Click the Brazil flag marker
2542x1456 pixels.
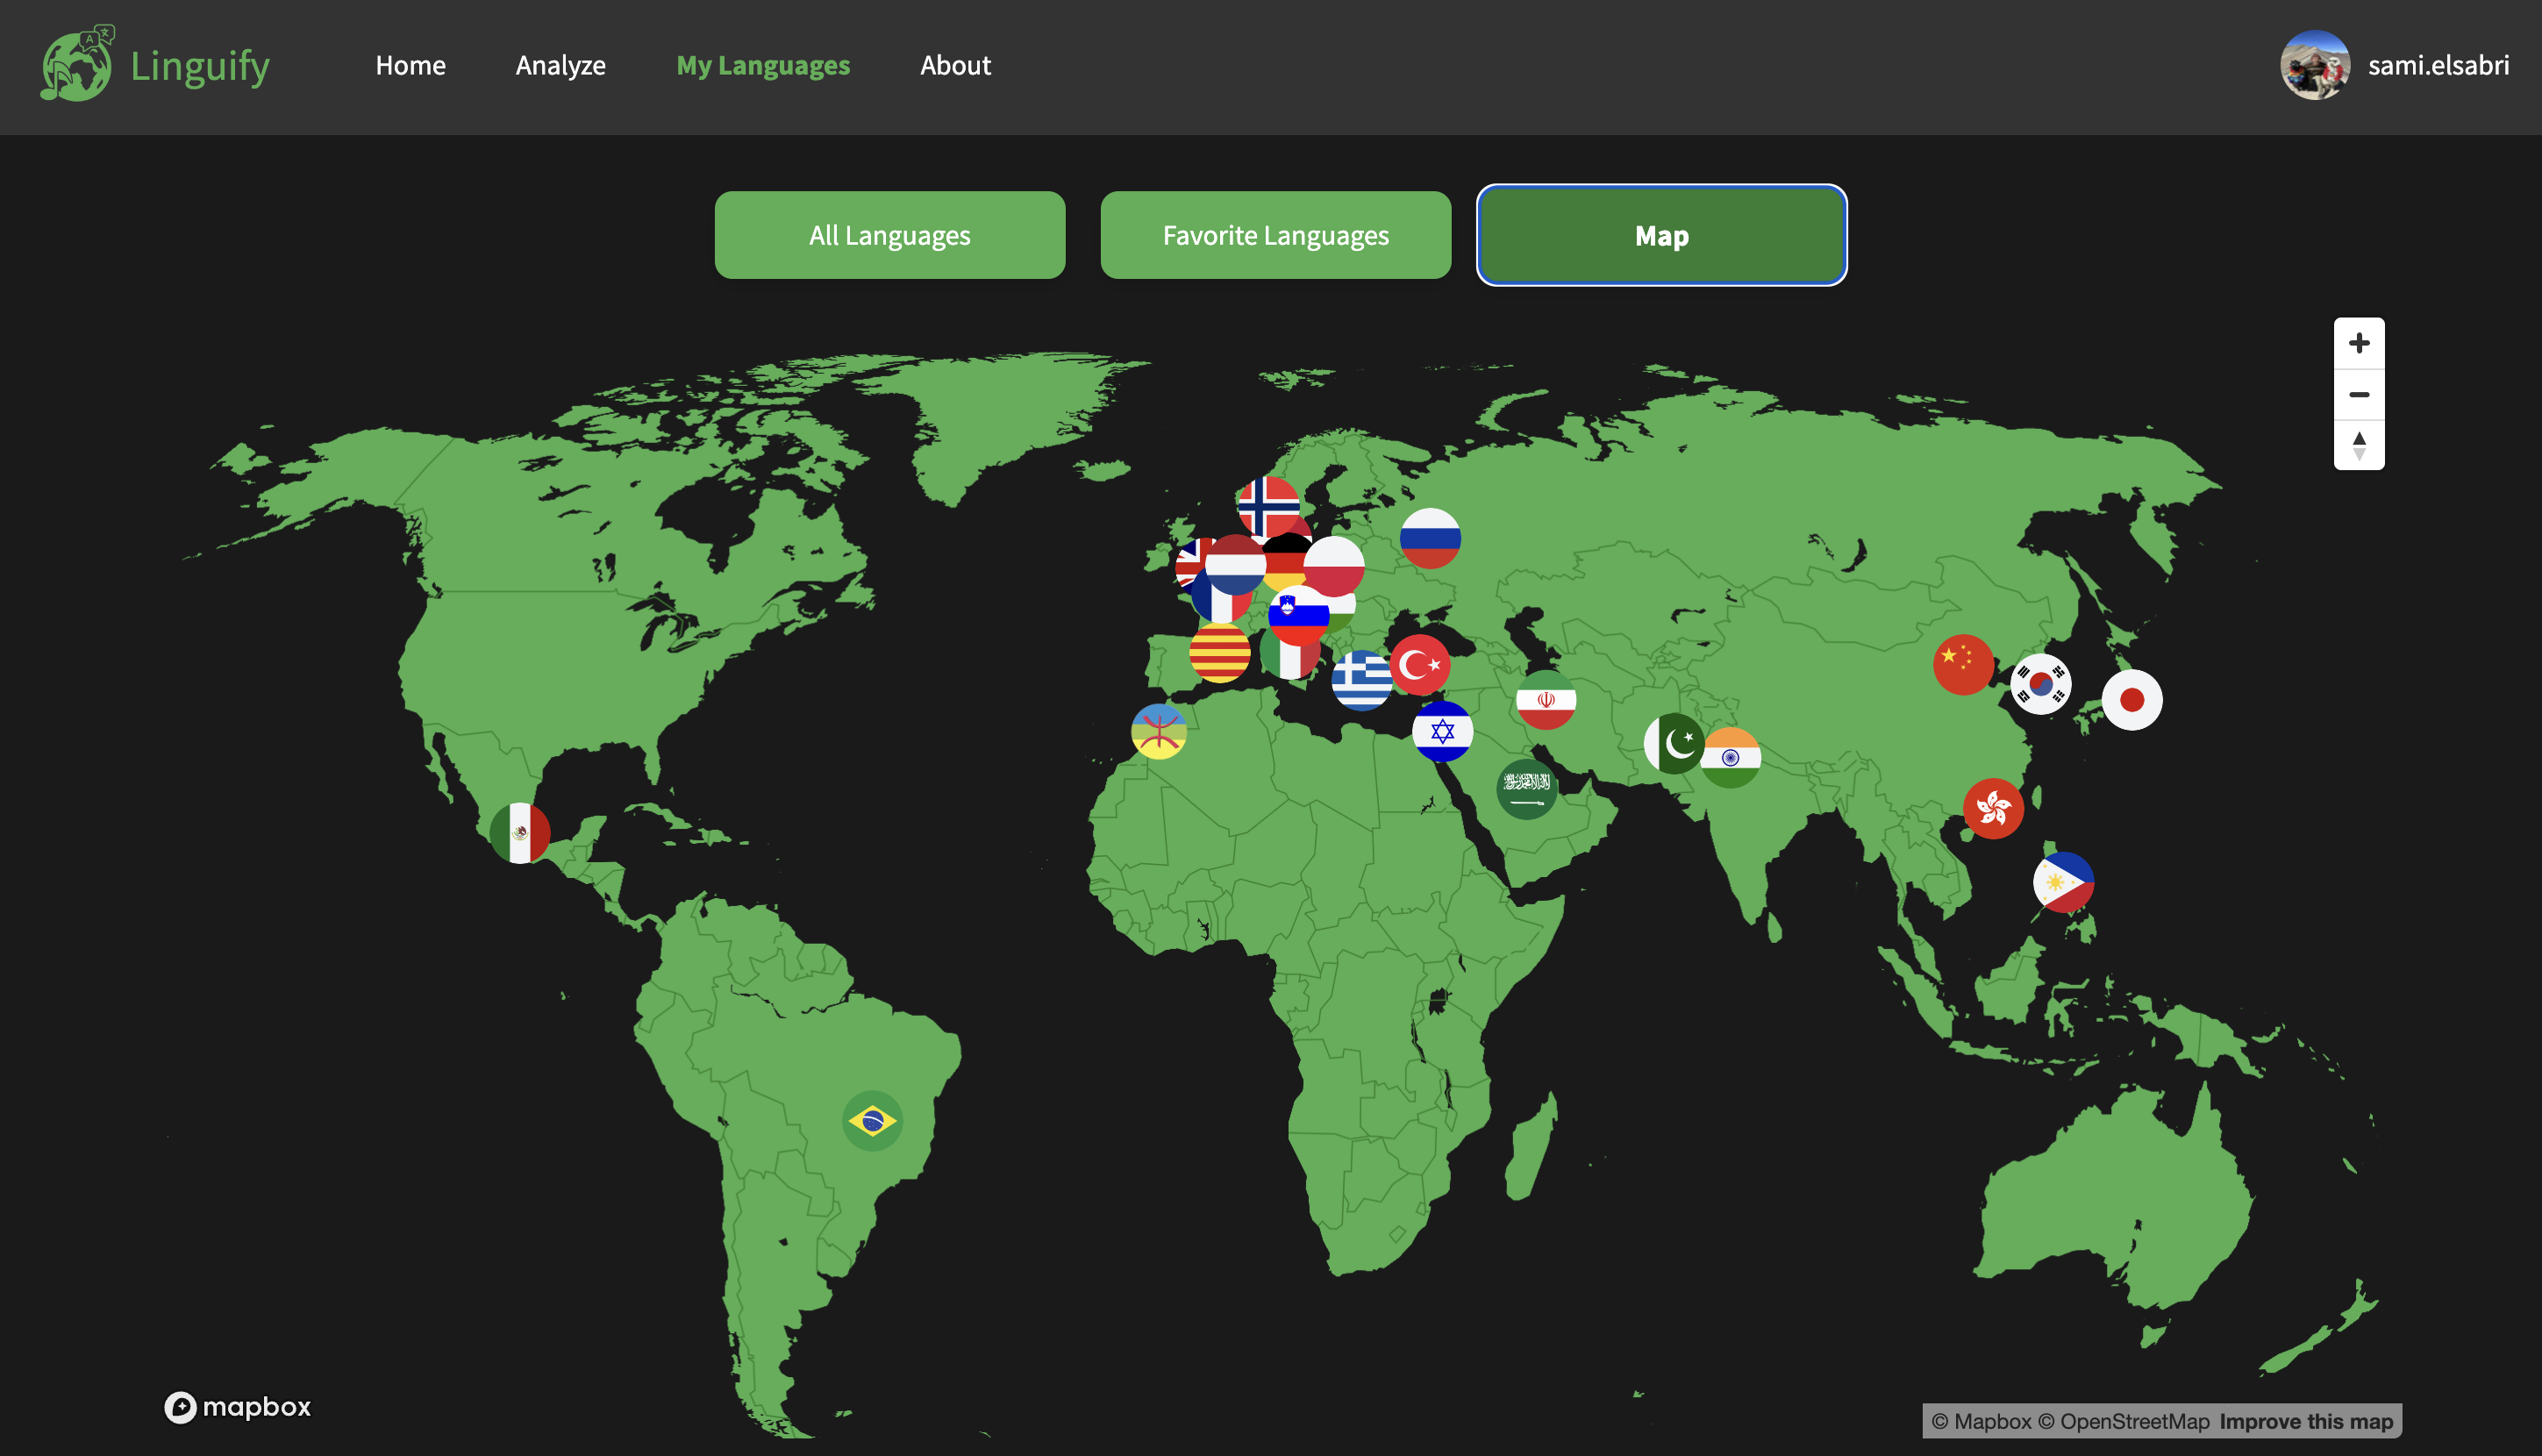click(872, 1120)
